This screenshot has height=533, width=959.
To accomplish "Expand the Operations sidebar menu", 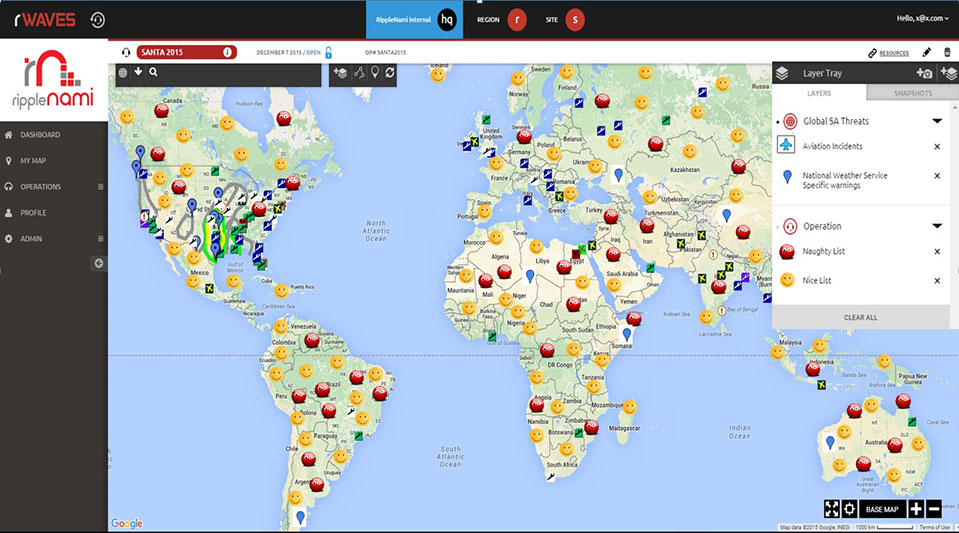I will 100,187.
